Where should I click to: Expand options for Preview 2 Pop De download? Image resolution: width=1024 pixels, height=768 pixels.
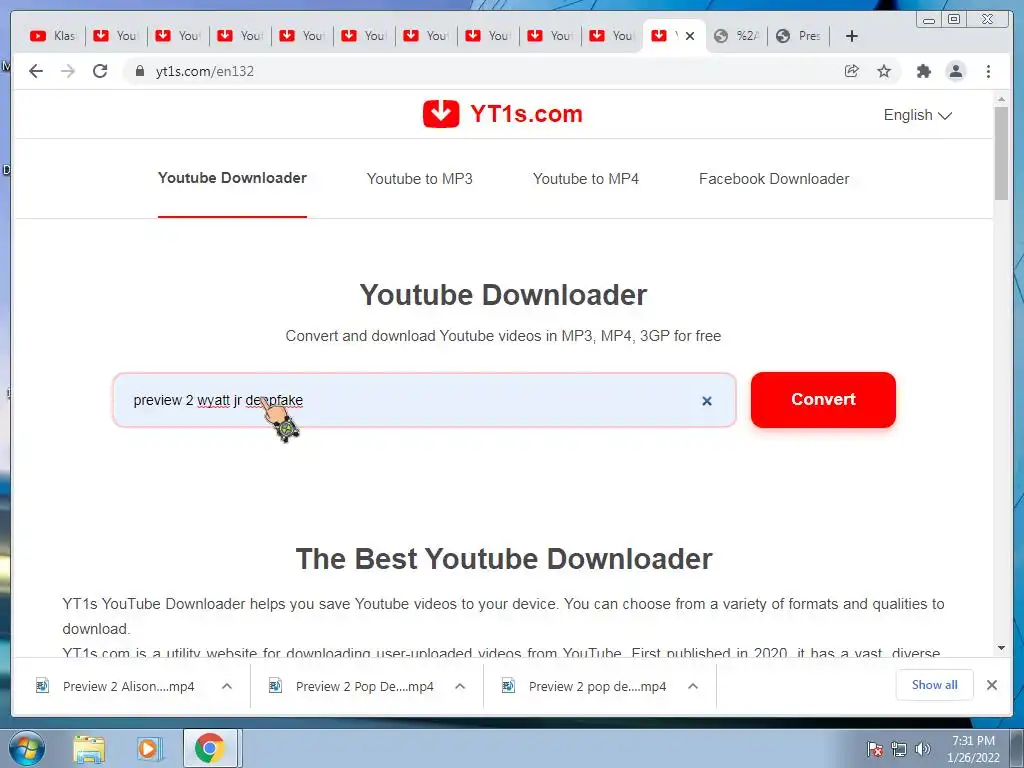[460, 686]
